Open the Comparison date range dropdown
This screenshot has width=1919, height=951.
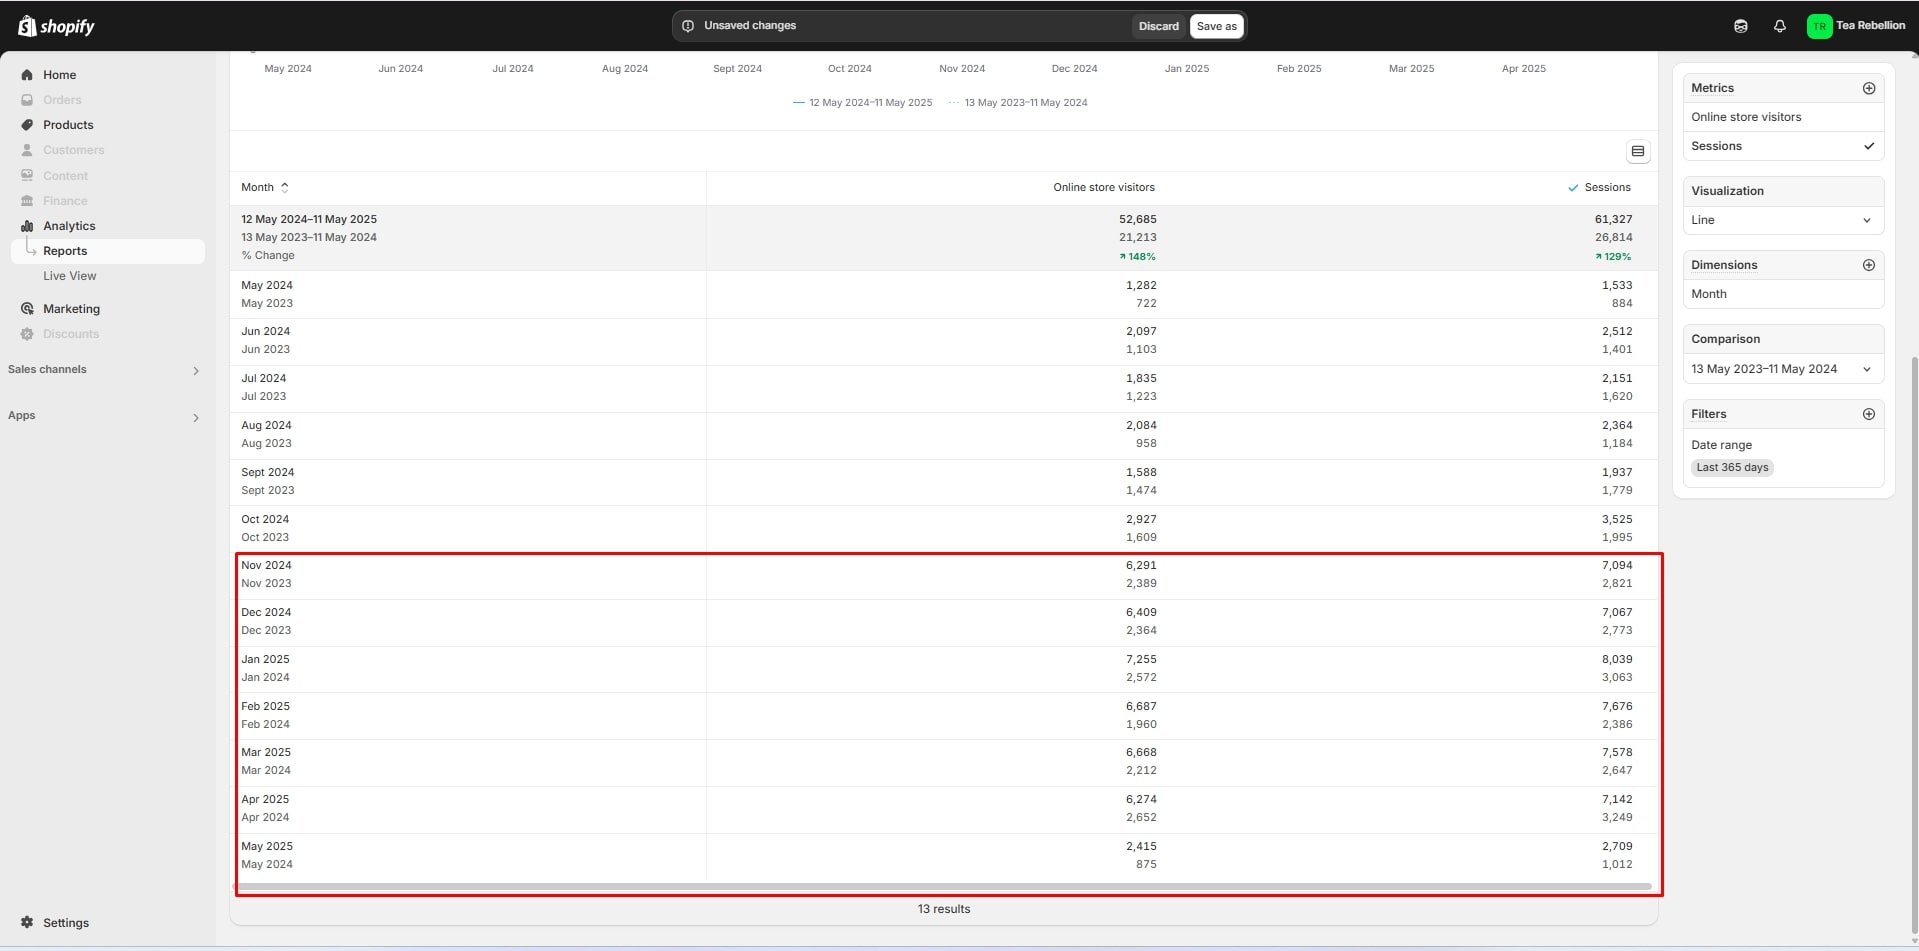point(1782,369)
